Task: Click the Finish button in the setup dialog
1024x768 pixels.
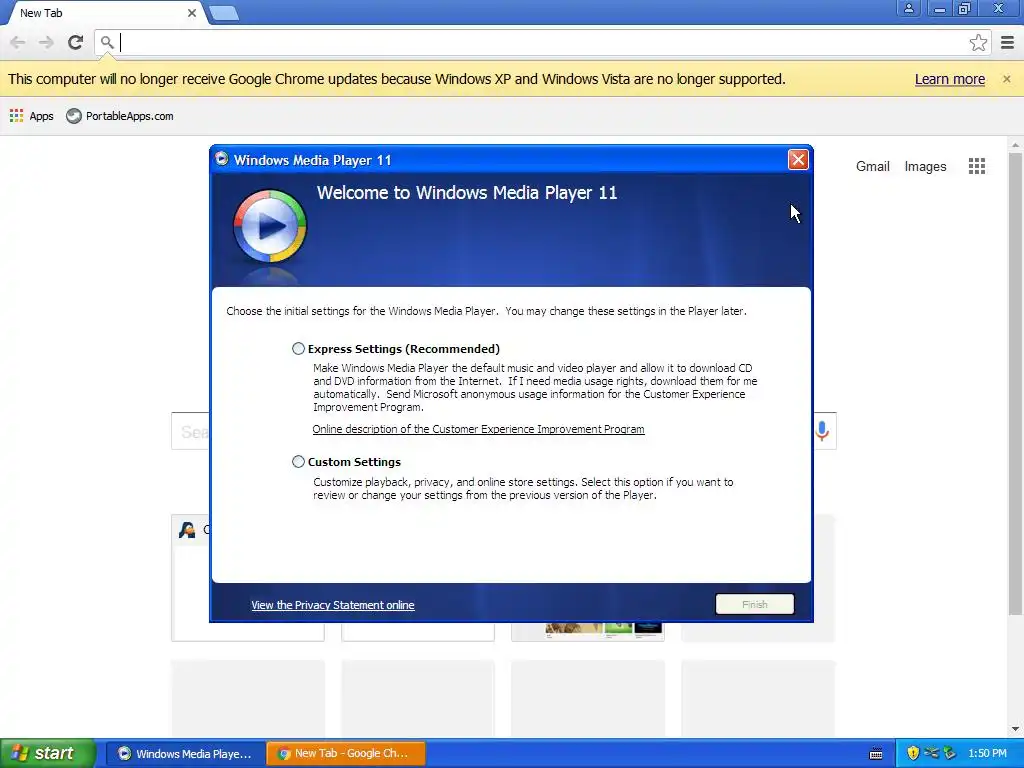Action: click(754, 604)
